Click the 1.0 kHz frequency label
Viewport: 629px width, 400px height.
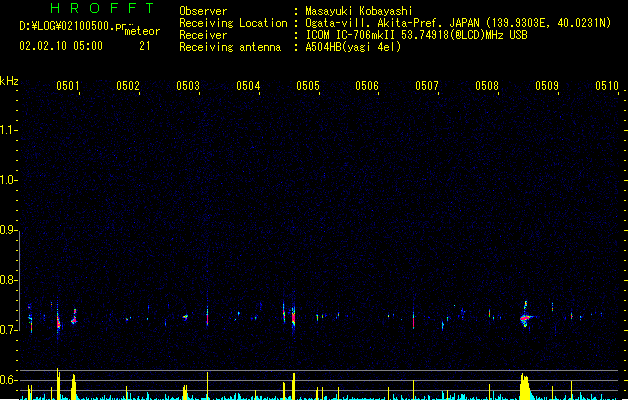pyautogui.click(x=7, y=180)
